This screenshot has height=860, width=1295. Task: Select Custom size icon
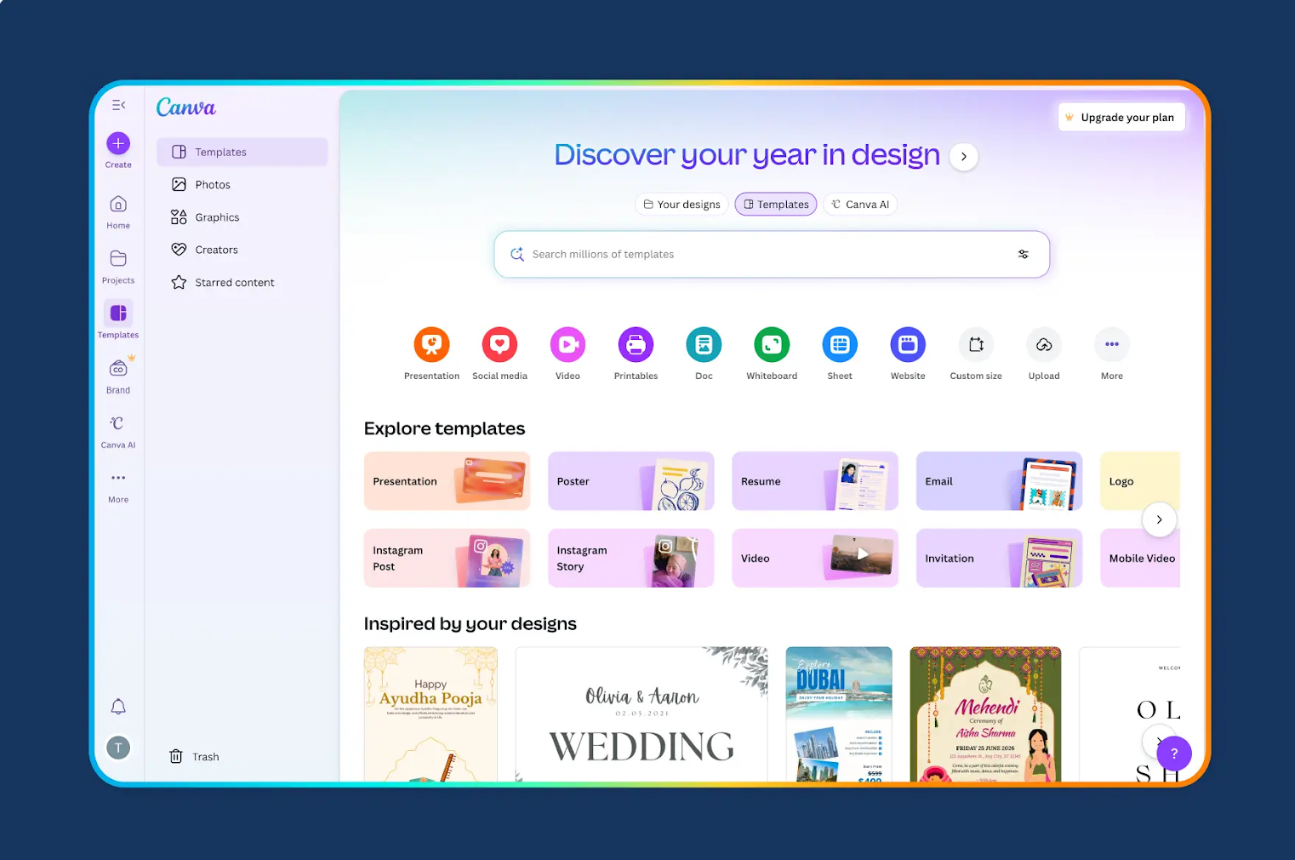[976, 344]
